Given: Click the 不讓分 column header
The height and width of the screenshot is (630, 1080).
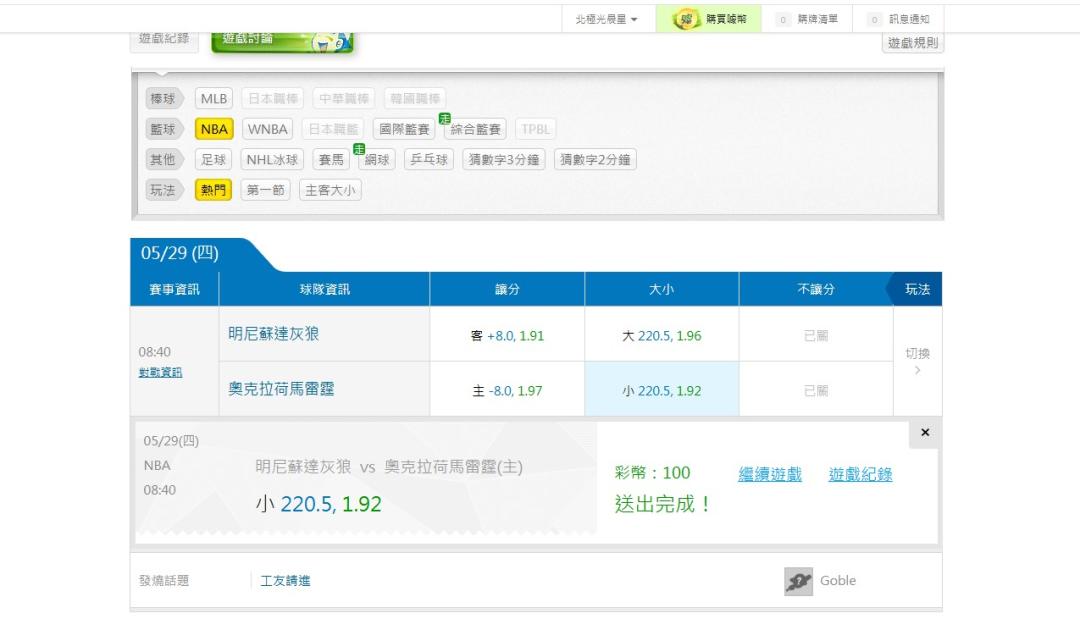Looking at the screenshot, I should 816,289.
